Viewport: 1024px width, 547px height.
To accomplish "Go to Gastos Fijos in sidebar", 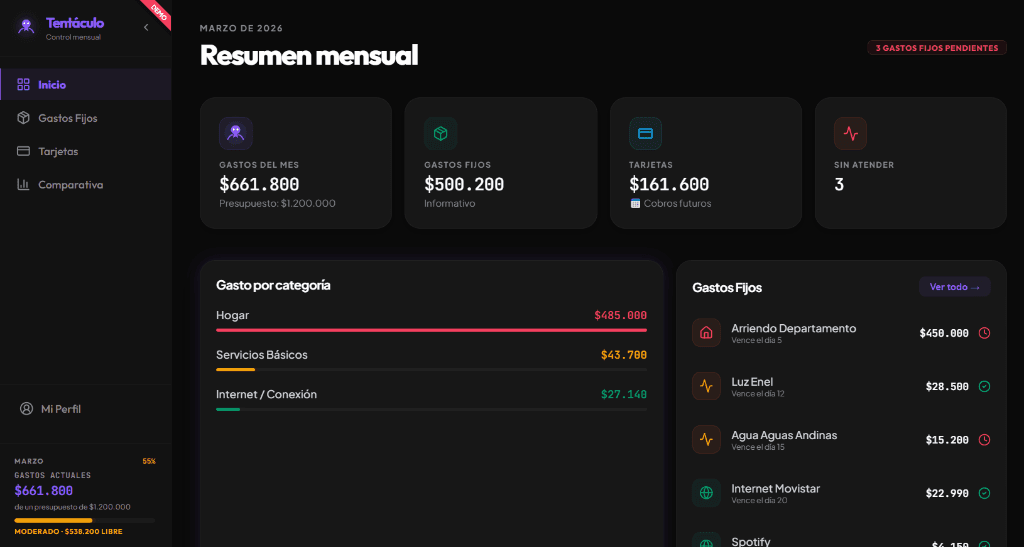I will coord(86,118).
